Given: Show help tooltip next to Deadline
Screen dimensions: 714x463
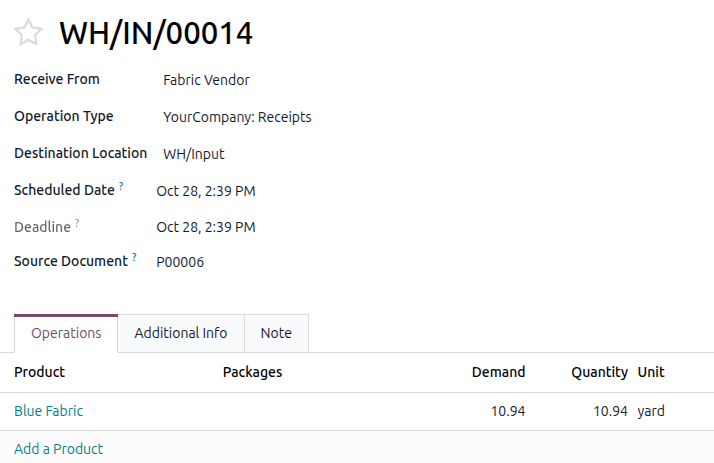Looking at the screenshot, I should click(77, 223).
